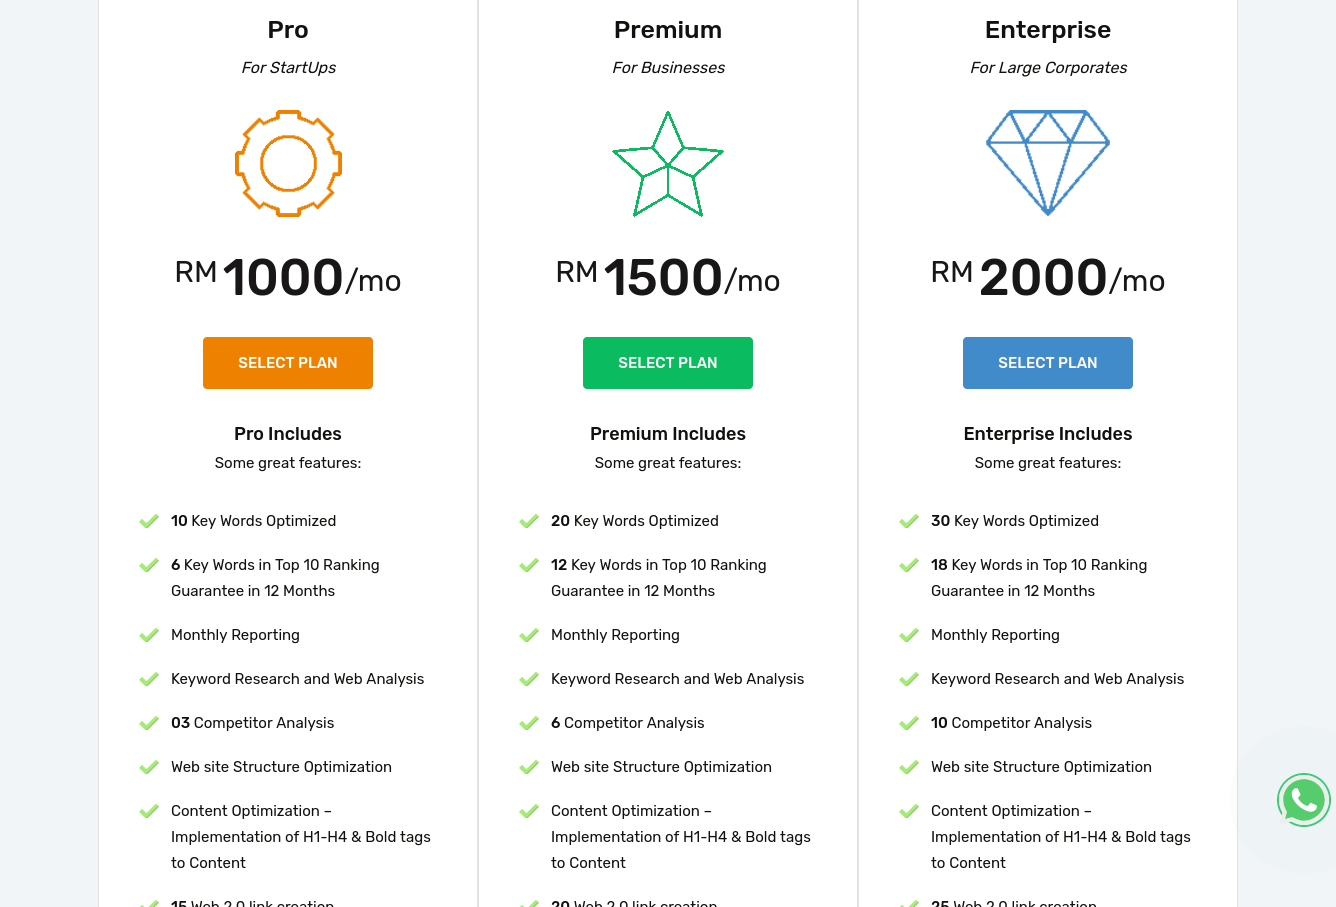This screenshot has height=907, width=1336.
Task: Click checkmark next to 10 Competitor Analysis
Action: (909, 723)
